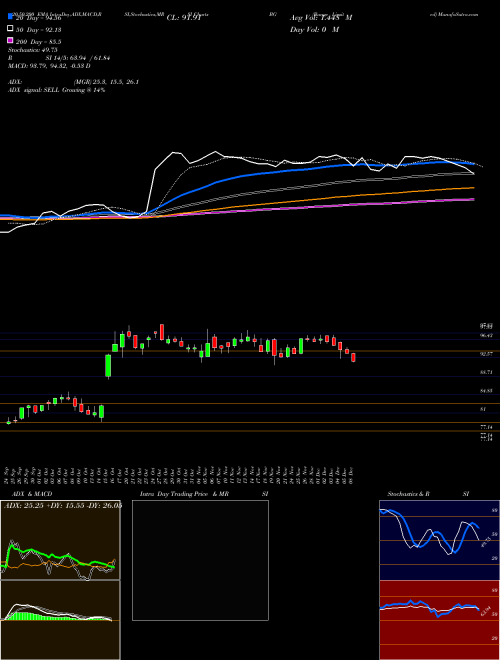Click the 'Day Vol: 0 M' label
This screenshot has height=660, width=500.
click(x=314, y=29)
